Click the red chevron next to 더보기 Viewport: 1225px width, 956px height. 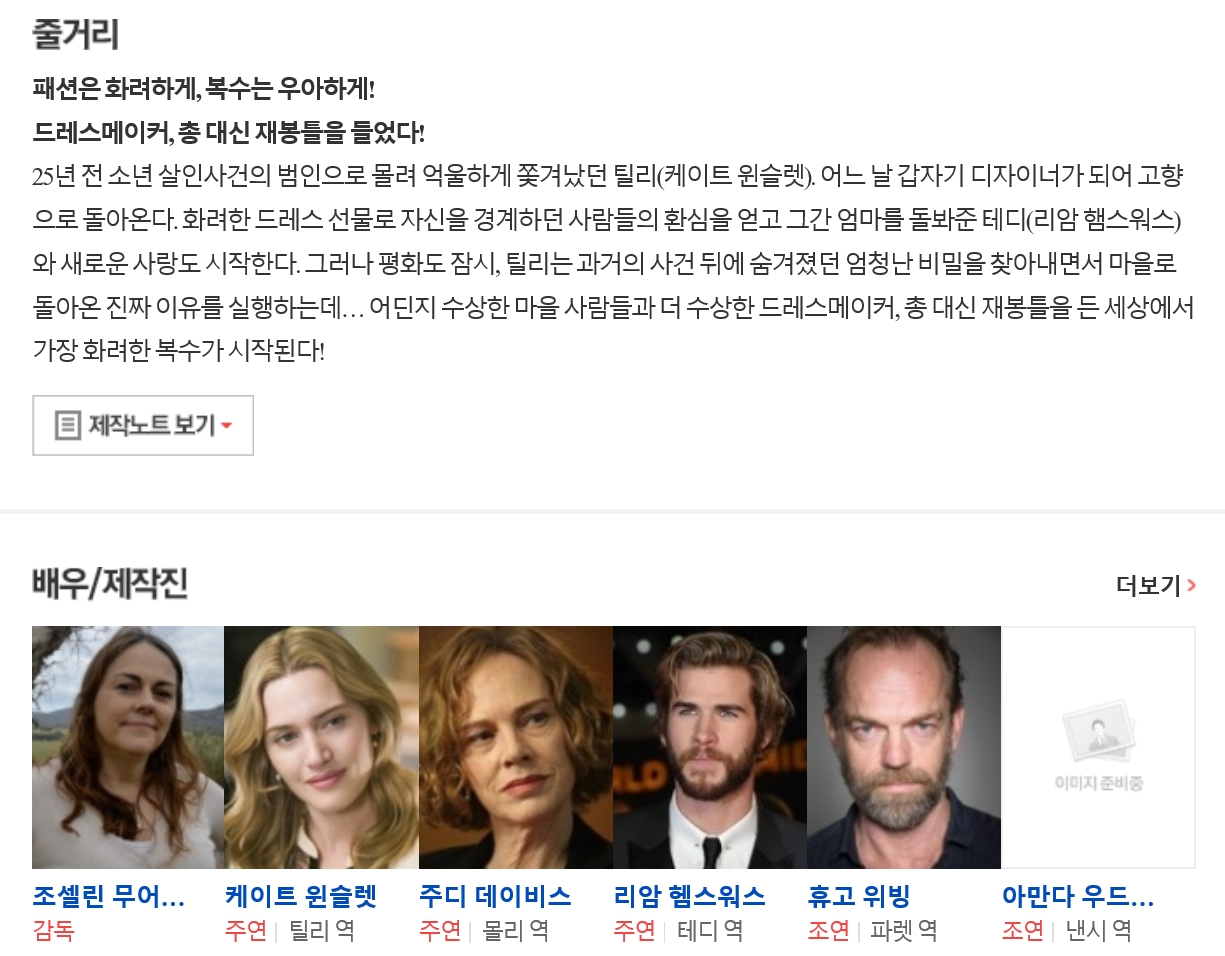coord(1191,586)
